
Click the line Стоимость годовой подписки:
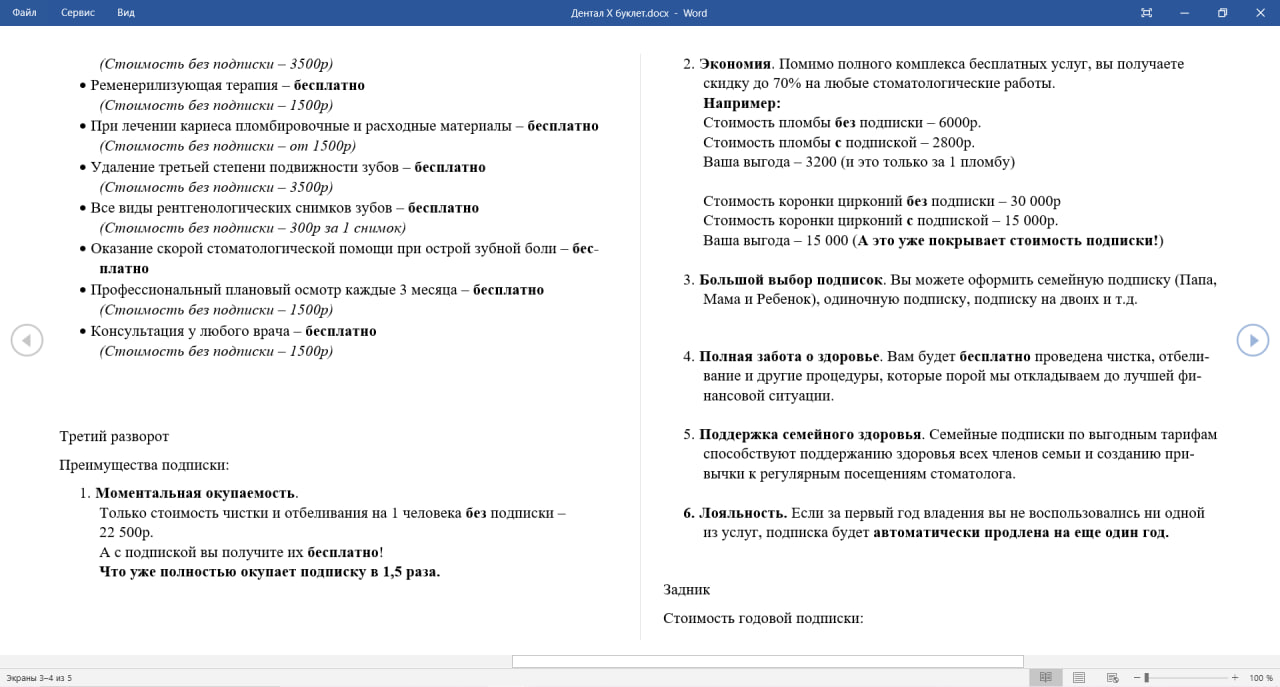(x=763, y=618)
